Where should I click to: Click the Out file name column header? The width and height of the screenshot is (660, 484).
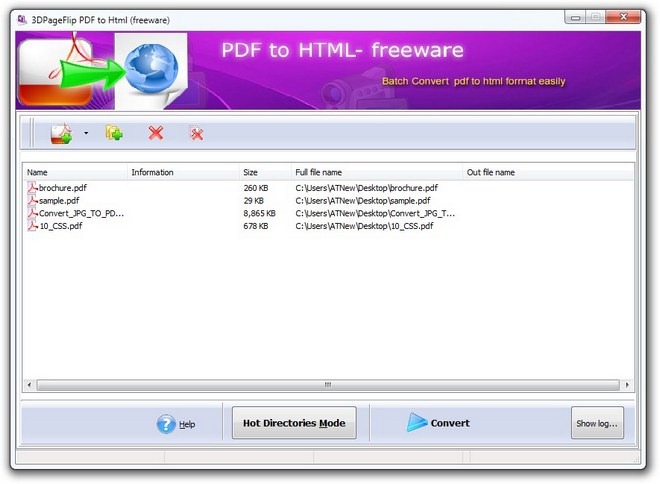click(547, 172)
